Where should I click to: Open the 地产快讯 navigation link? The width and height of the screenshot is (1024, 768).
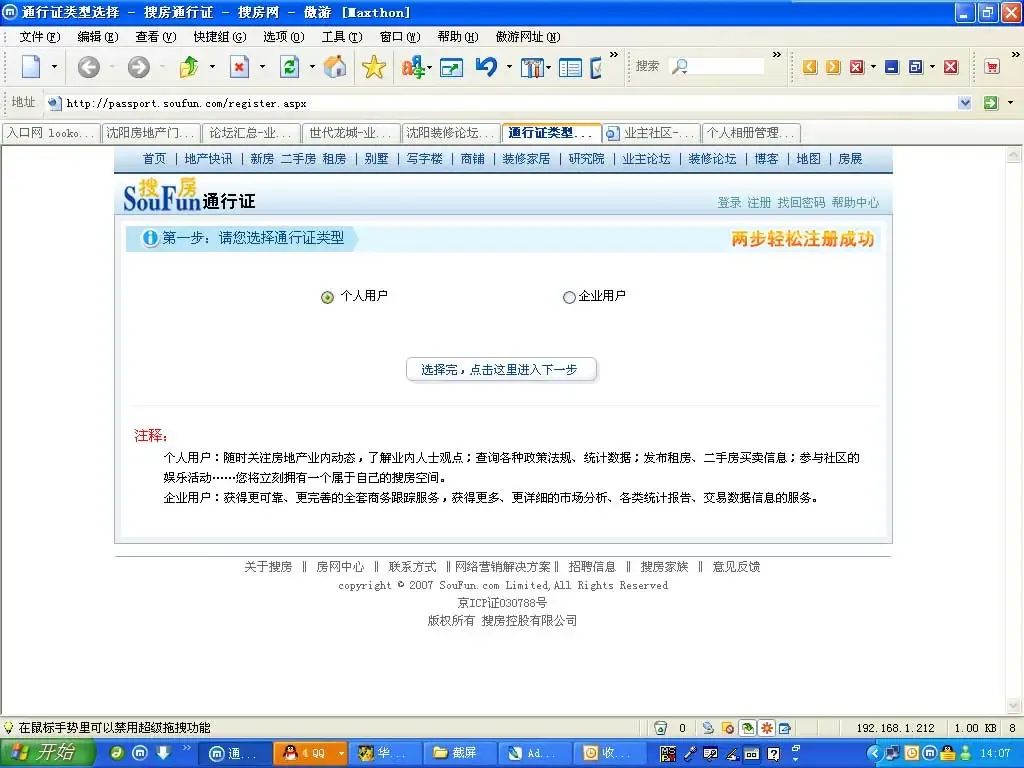(208, 159)
